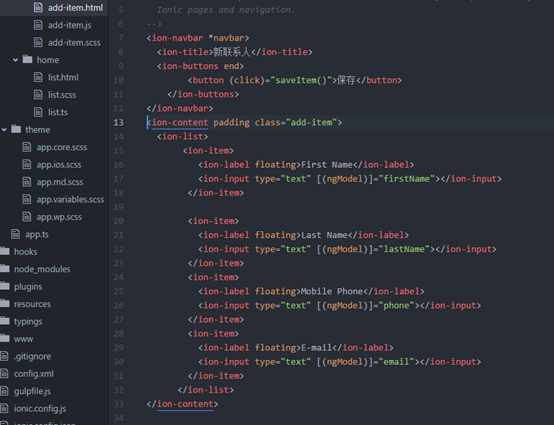Click file icon beside gulpfile.js

pyautogui.click(x=4, y=391)
